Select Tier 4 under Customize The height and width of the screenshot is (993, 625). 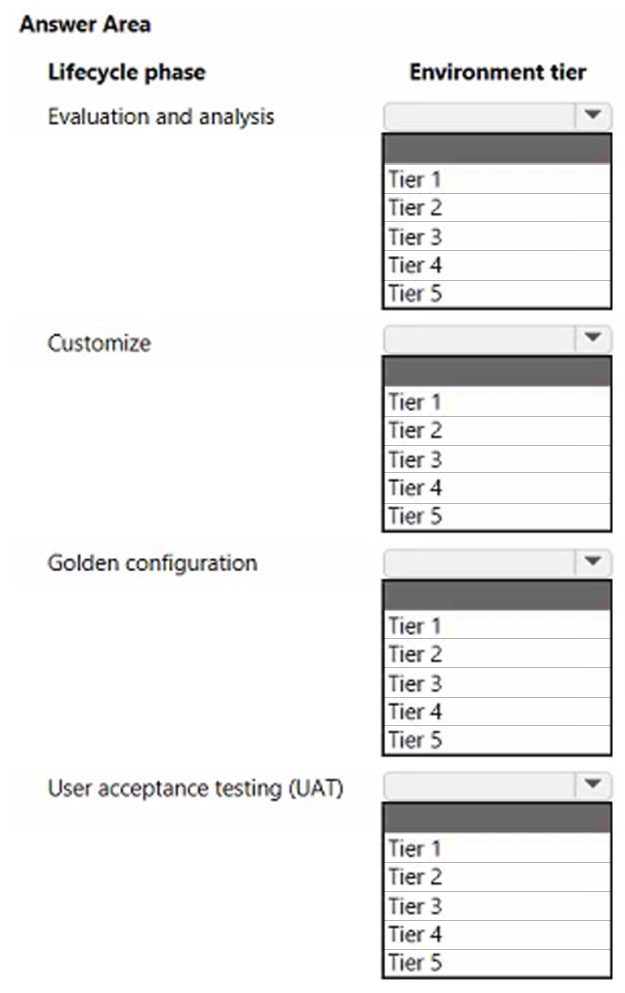497,488
